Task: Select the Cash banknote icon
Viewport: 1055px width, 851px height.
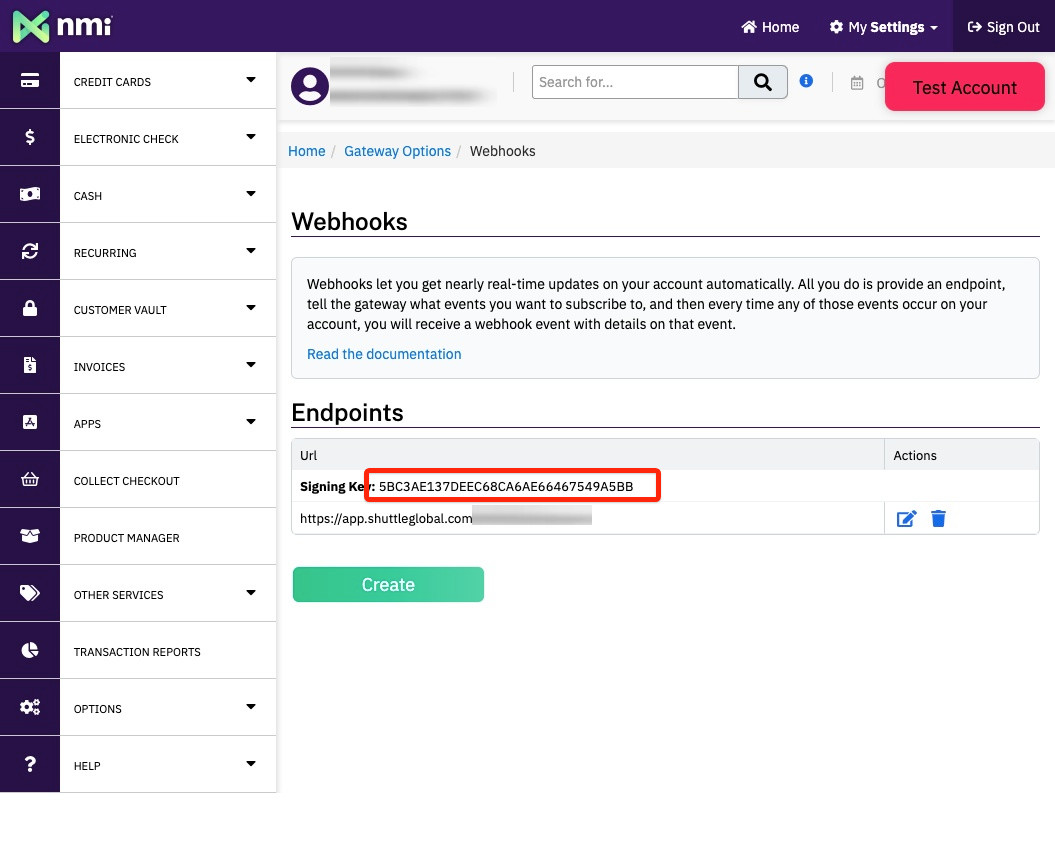Action: click(x=30, y=194)
